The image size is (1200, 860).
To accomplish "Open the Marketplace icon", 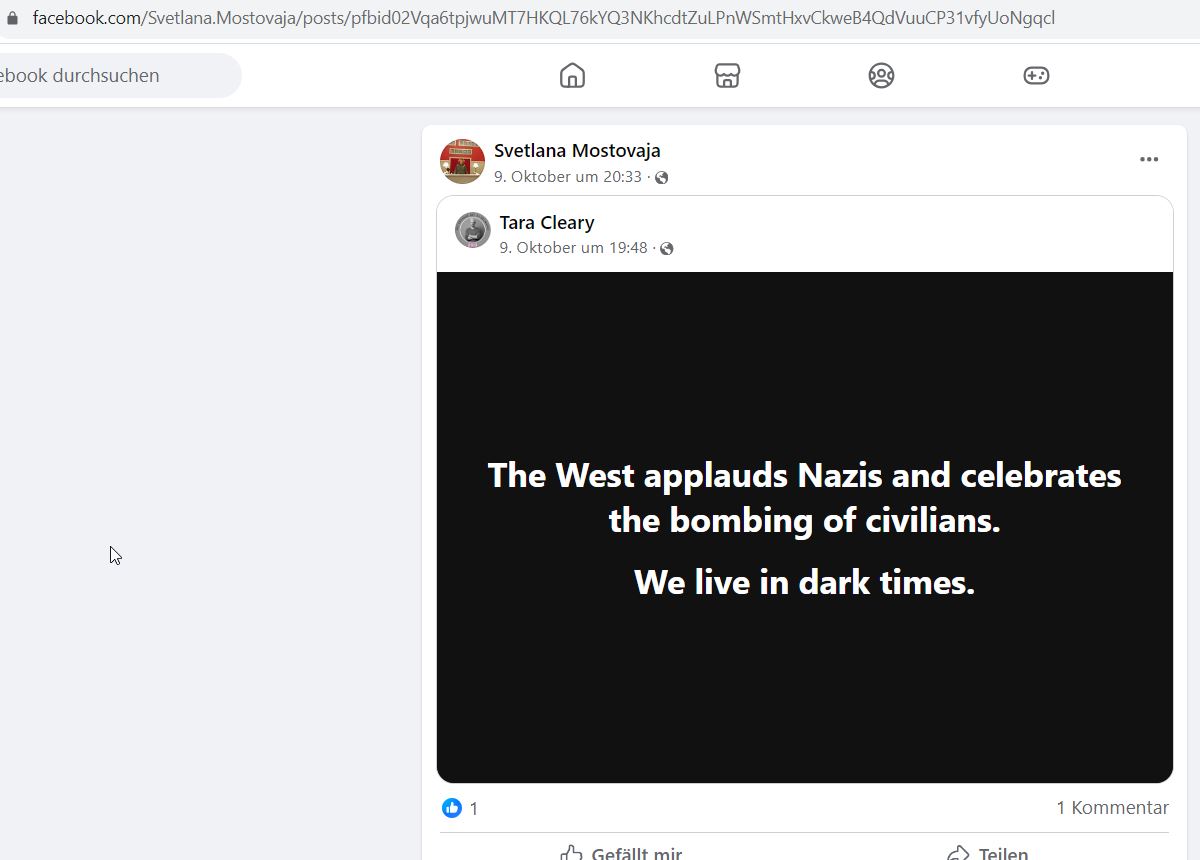I will pyautogui.click(x=727, y=75).
